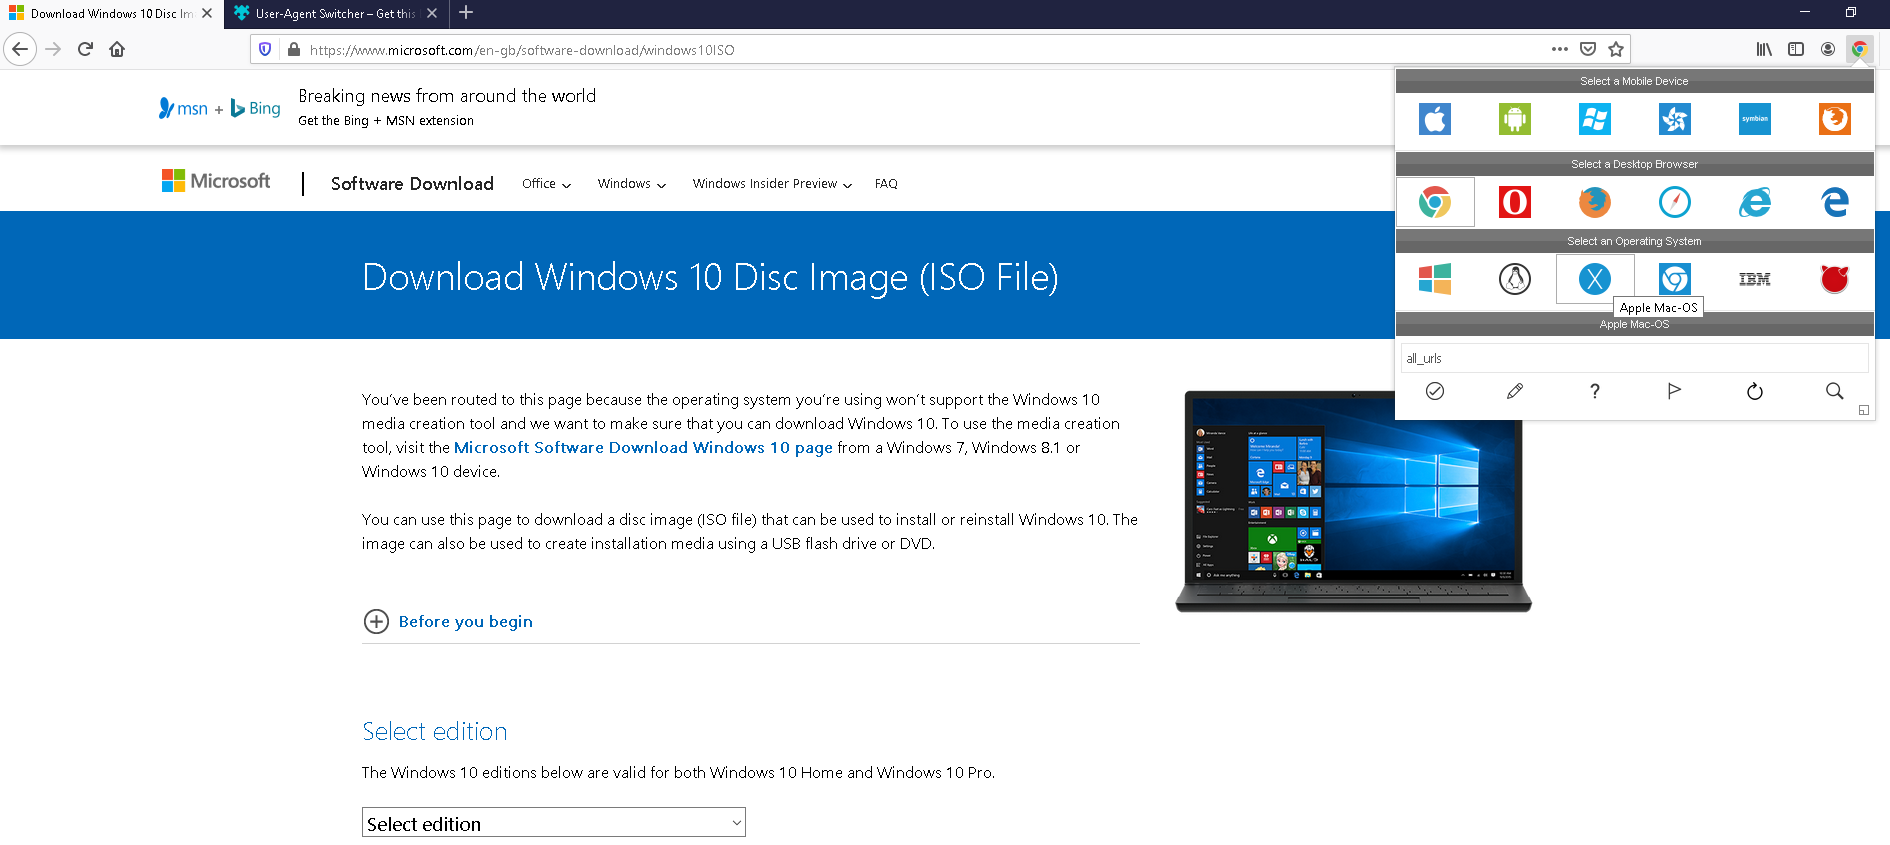Select Chrome OS as the operating system
Viewport: 1890px width, 845px height.
pos(1675,279)
